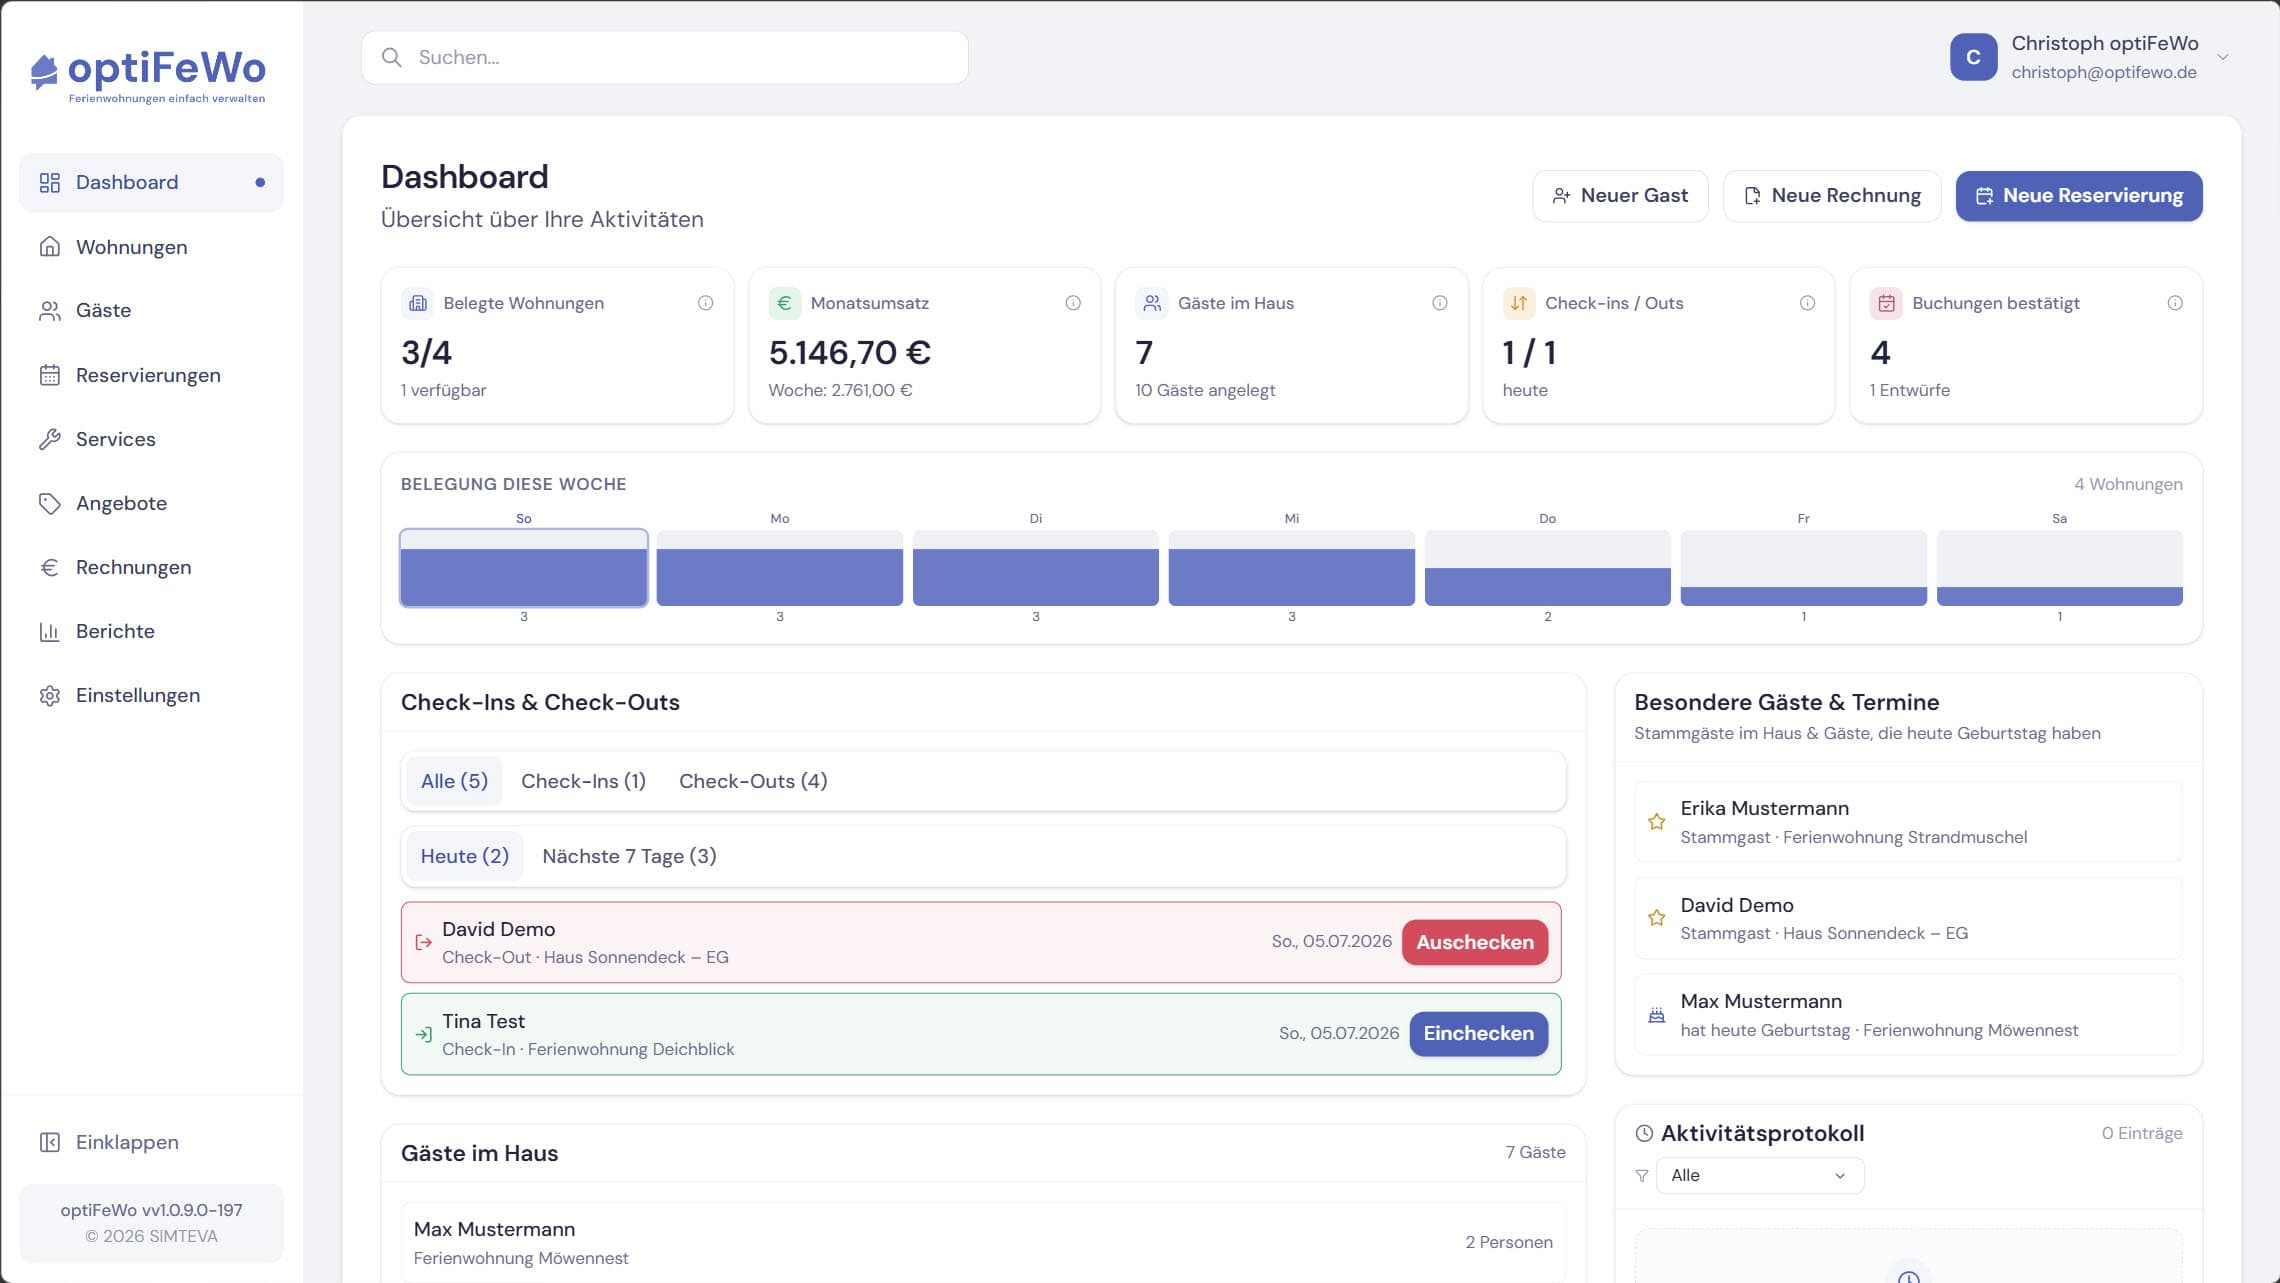Click the Belegte Wohnungen 3/4 value
Viewport: 2280px width, 1283px height.
click(x=426, y=353)
